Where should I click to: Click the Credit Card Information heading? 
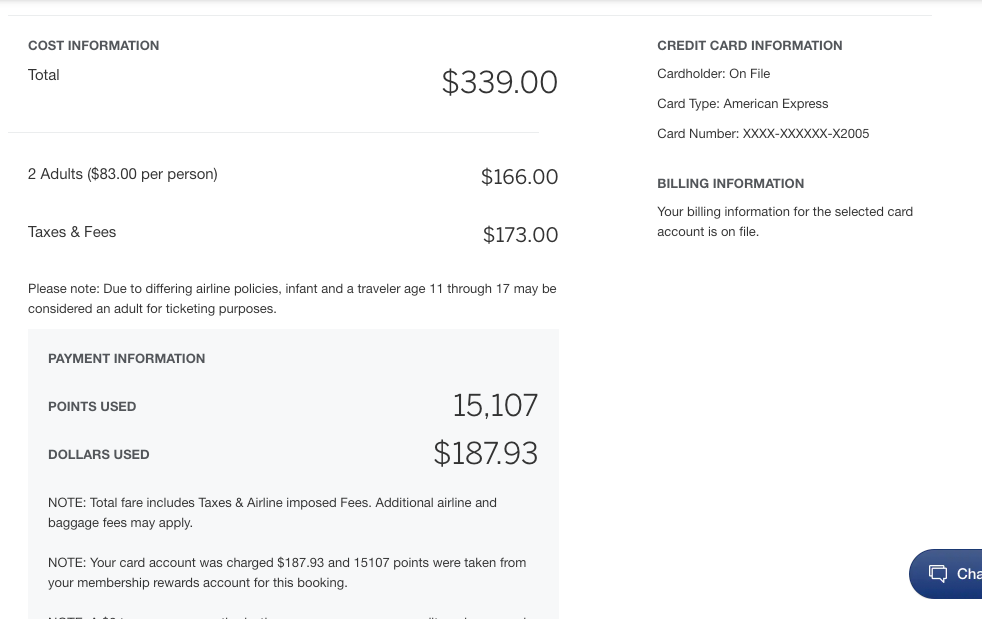coord(749,46)
